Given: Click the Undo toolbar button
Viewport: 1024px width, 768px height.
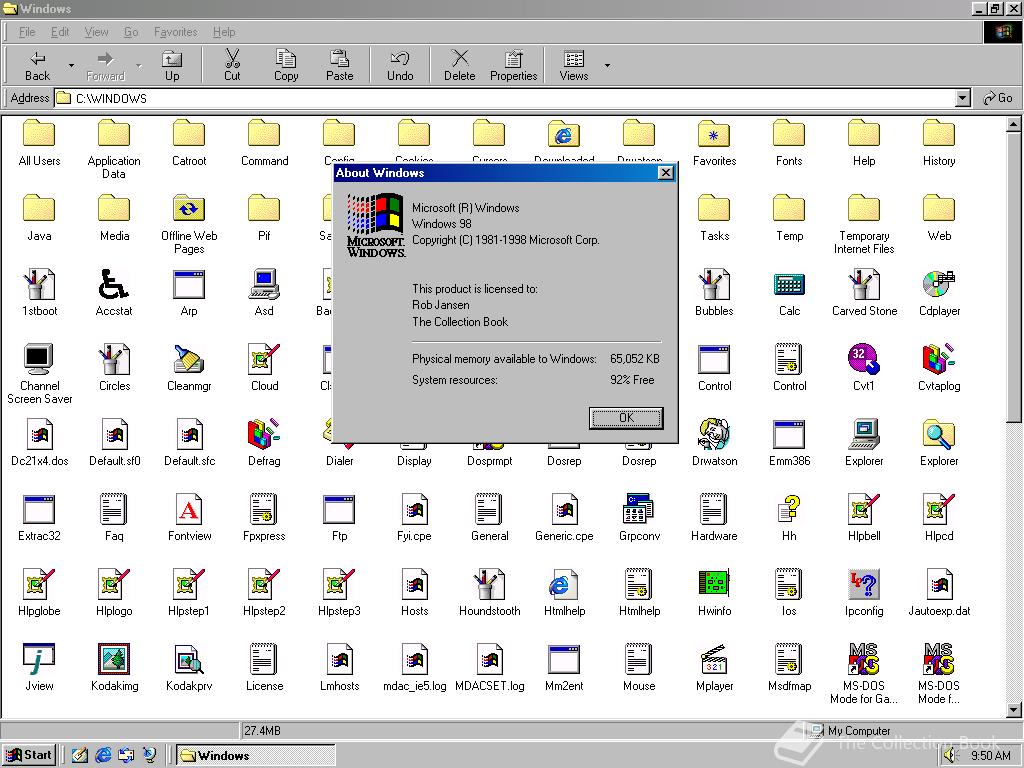Looking at the screenshot, I should 400,65.
